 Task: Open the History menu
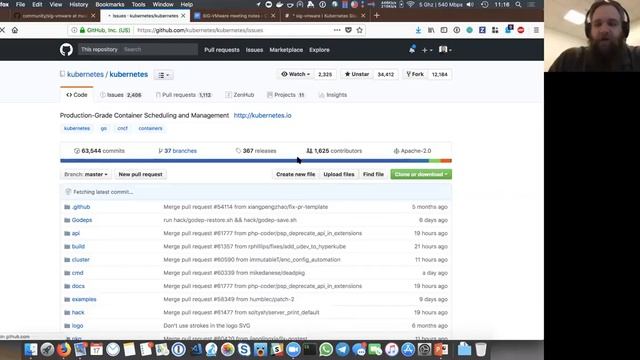pyautogui.click(x=78, y=4)
